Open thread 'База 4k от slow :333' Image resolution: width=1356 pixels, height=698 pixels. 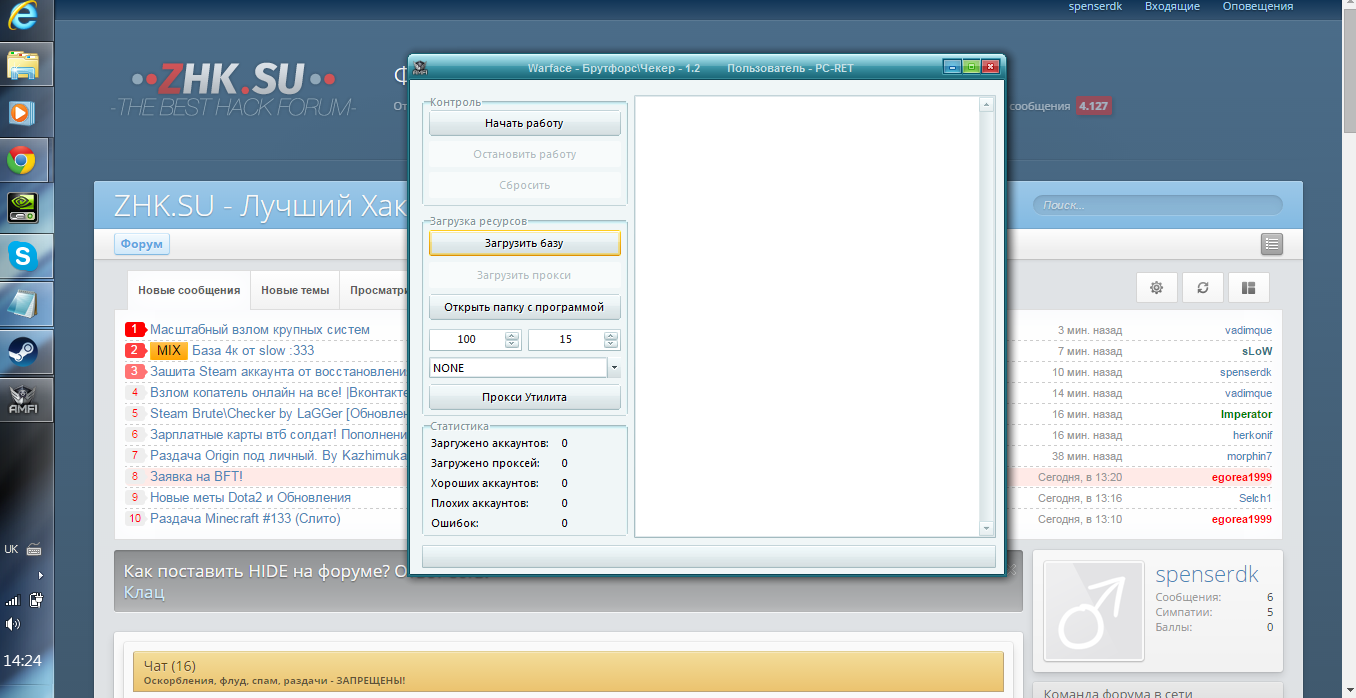click(253, 351)
